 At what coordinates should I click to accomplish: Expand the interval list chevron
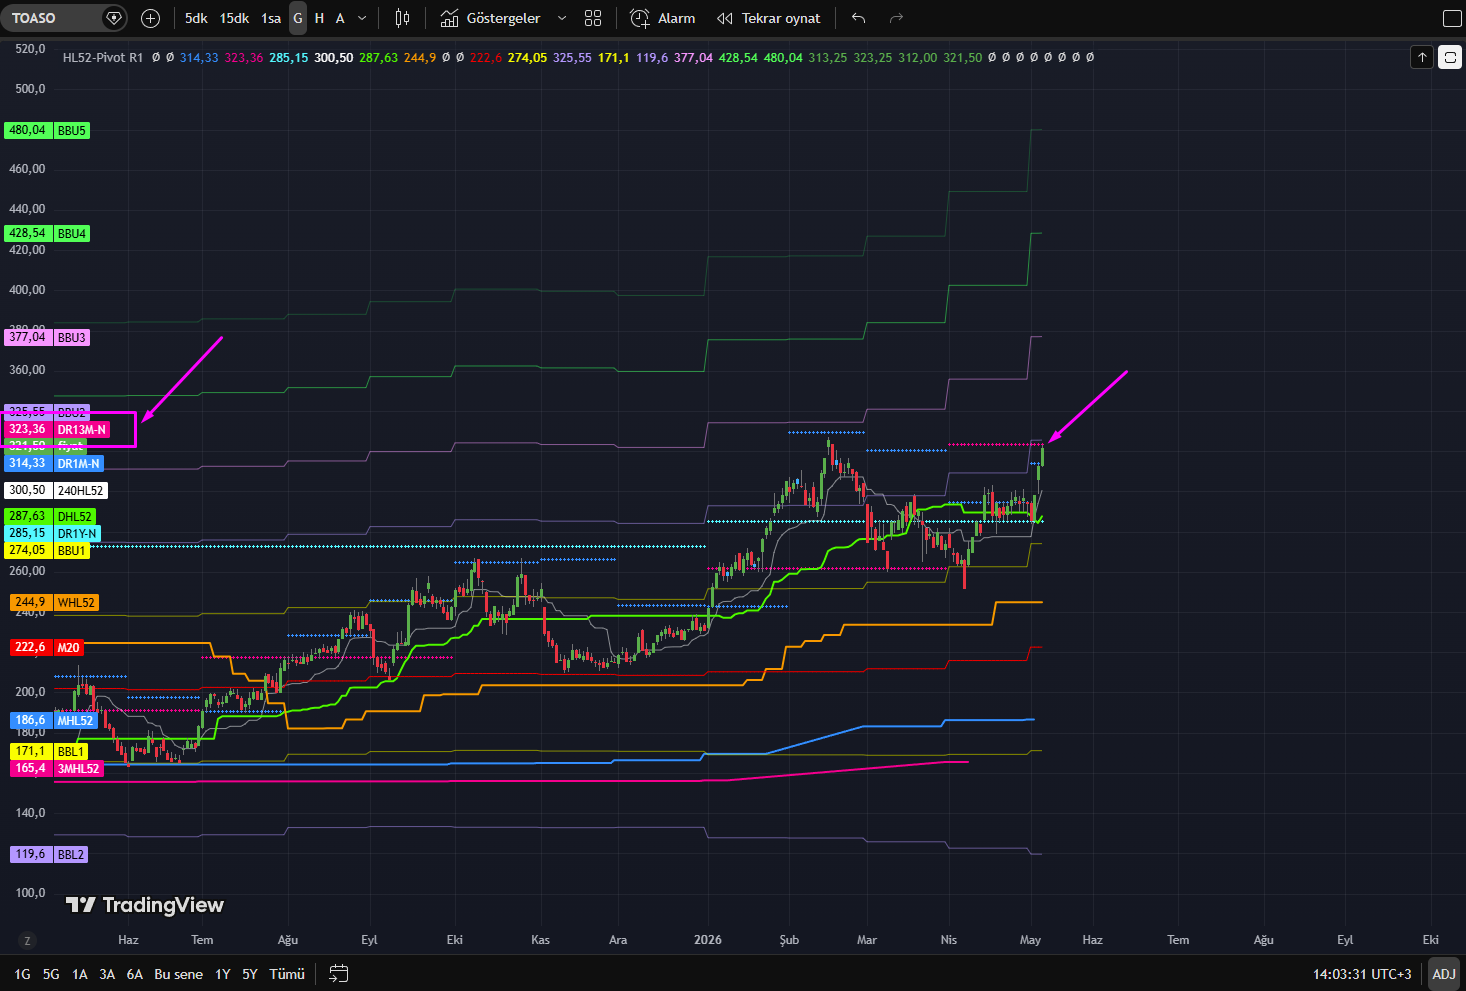(362, 18)
